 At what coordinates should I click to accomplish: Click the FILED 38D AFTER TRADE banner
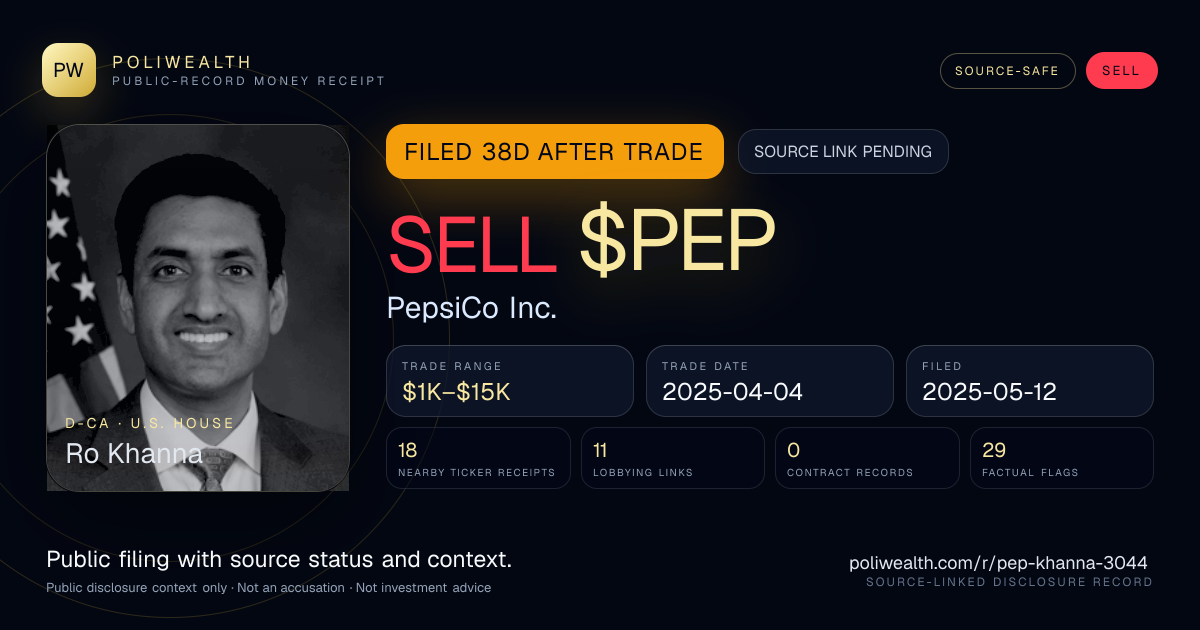click(x=554, y=152)
